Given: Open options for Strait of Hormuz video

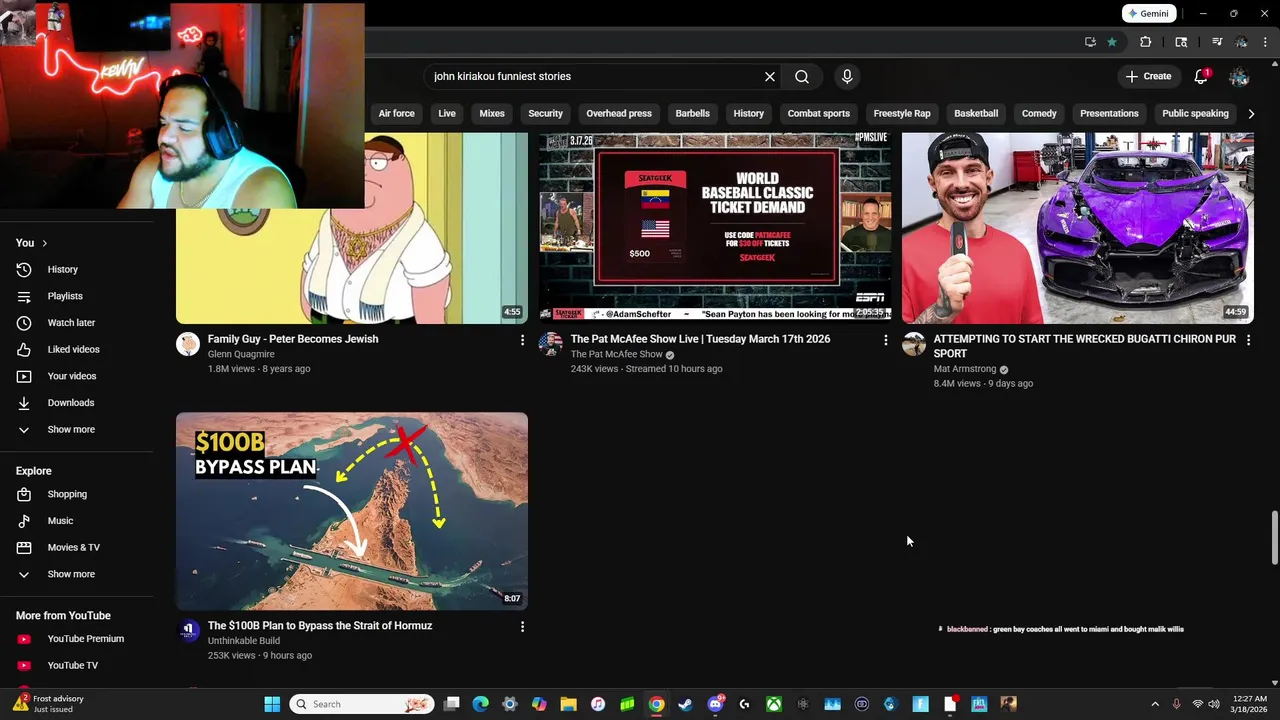Looking at the screenshot, I should pyautogui.click(x=522, y=627).
